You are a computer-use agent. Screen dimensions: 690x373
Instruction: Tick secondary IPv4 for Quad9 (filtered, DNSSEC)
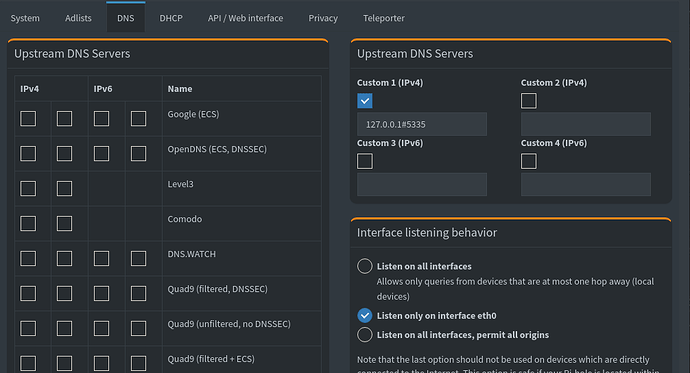pos(64,293)
